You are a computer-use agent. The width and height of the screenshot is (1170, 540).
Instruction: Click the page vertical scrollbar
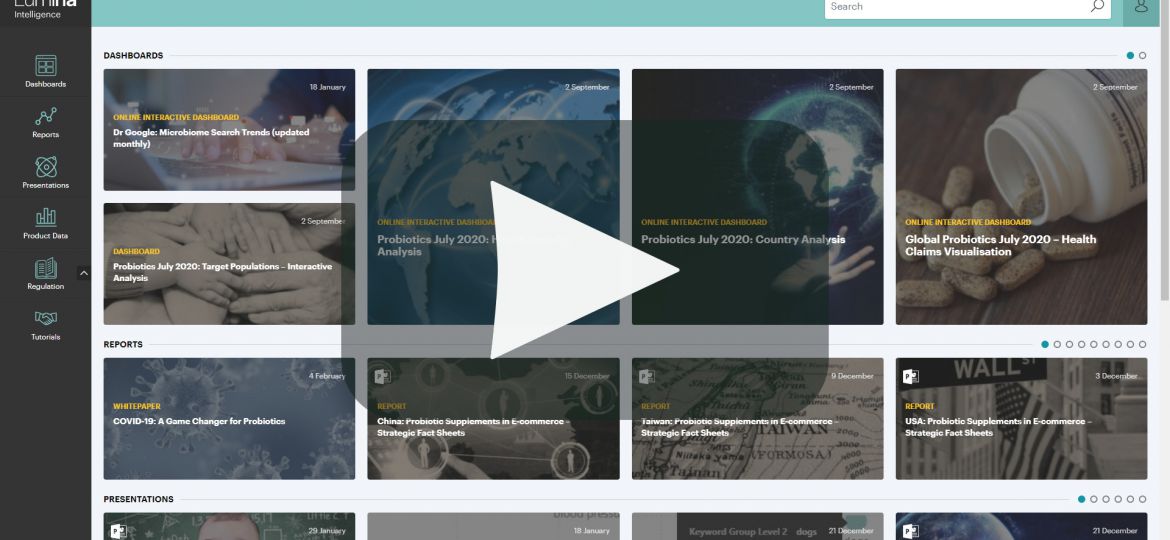pyautogui.click(x=1165, y=149)
